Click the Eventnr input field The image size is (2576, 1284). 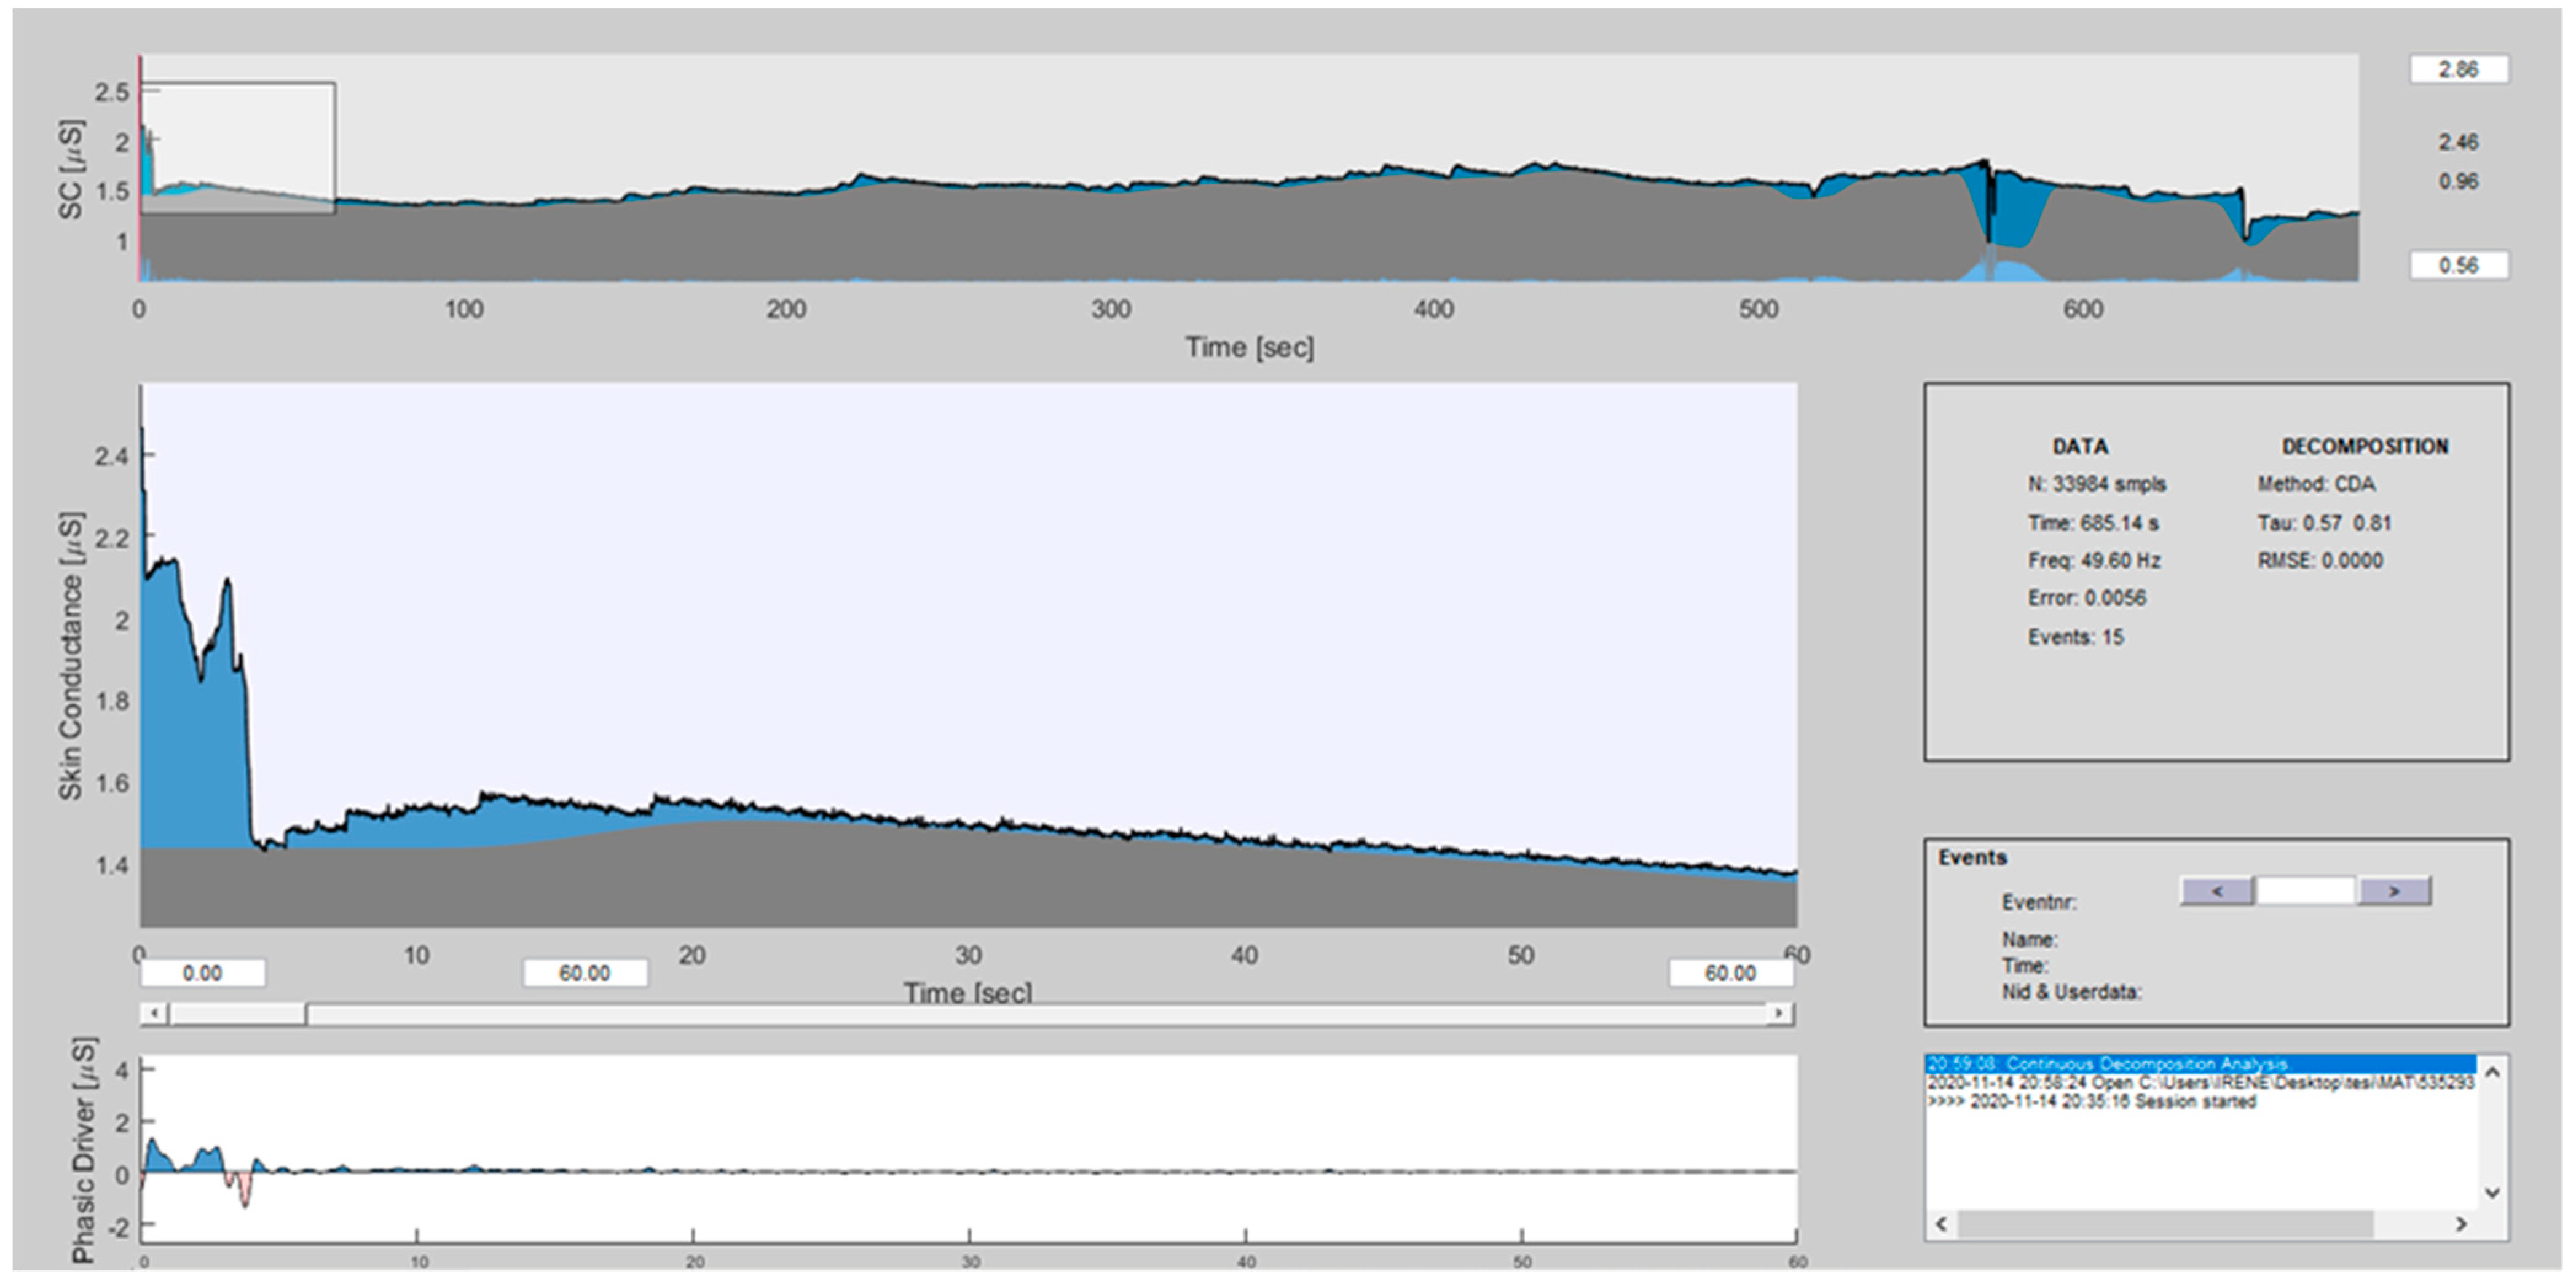[x=2305, y=890]
